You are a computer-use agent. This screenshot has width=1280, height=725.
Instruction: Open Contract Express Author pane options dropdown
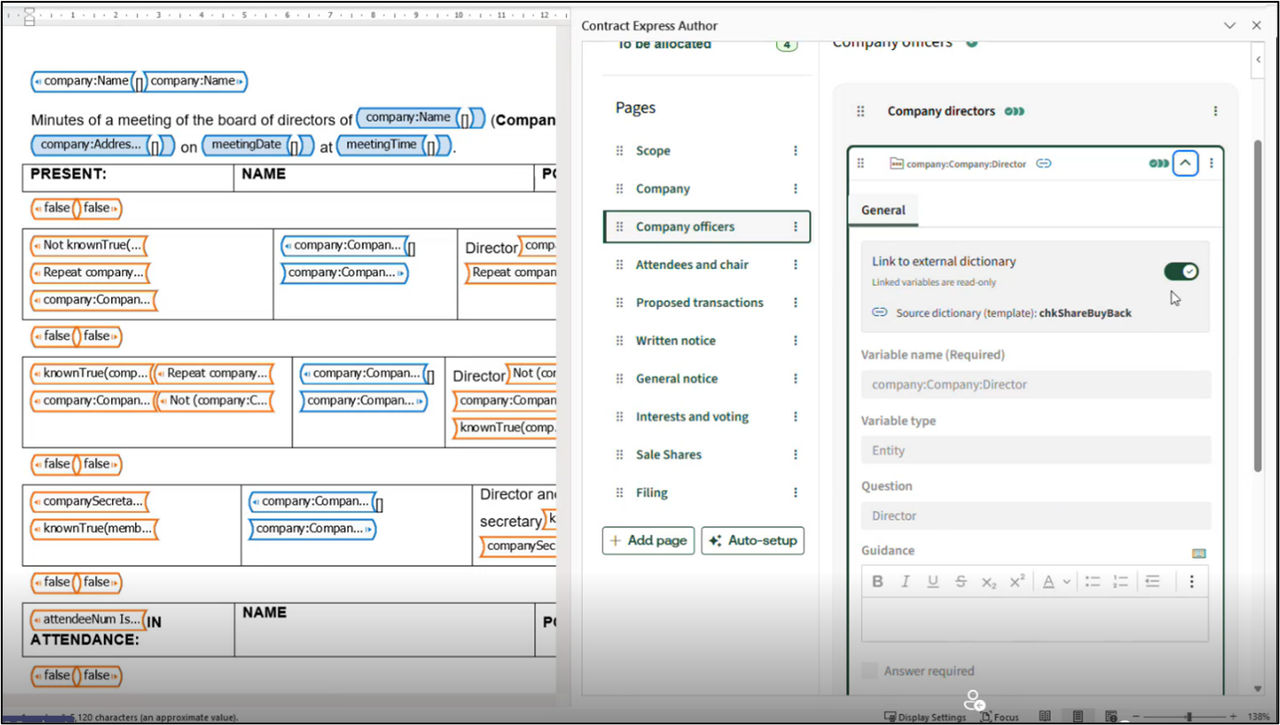(1228, 26)
